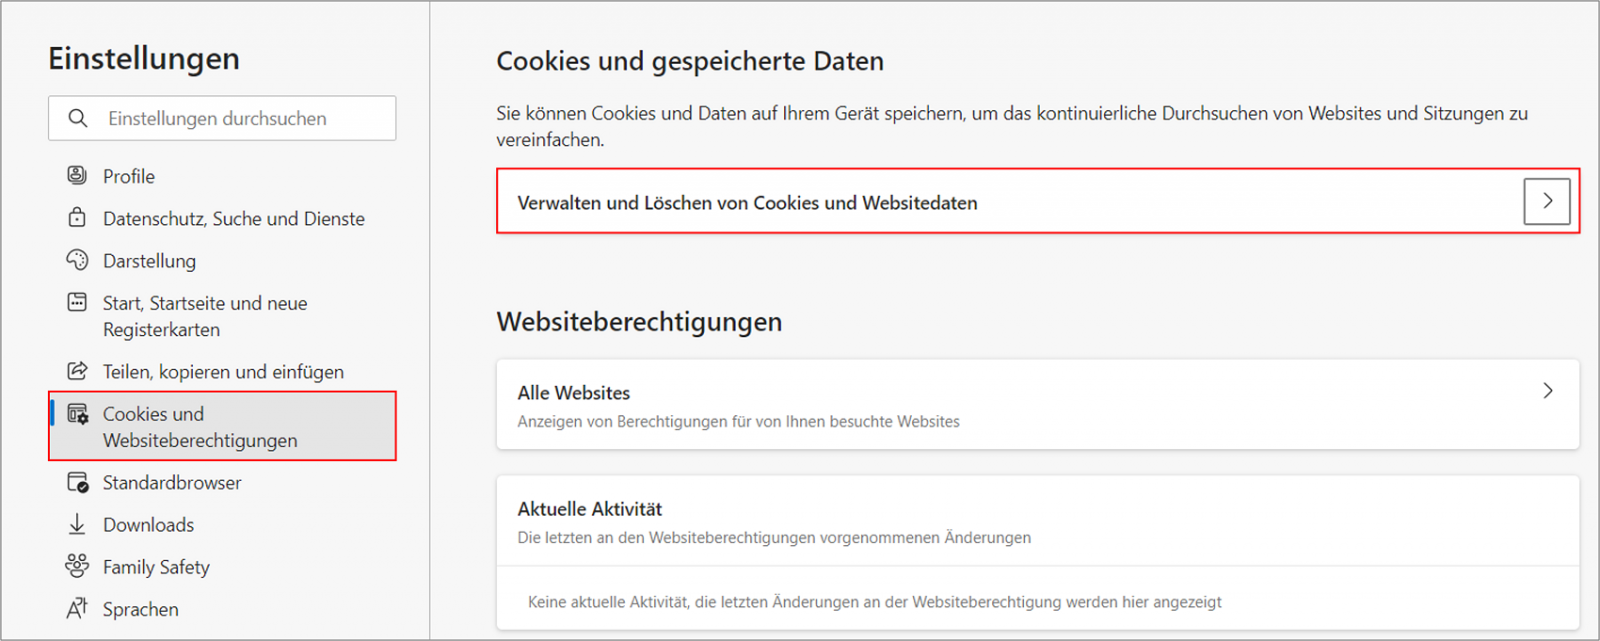This screenshot has width=1600, height=641.
Task: Click the Downloads icon
Action: pyautogui.click(x=77, y=524)
